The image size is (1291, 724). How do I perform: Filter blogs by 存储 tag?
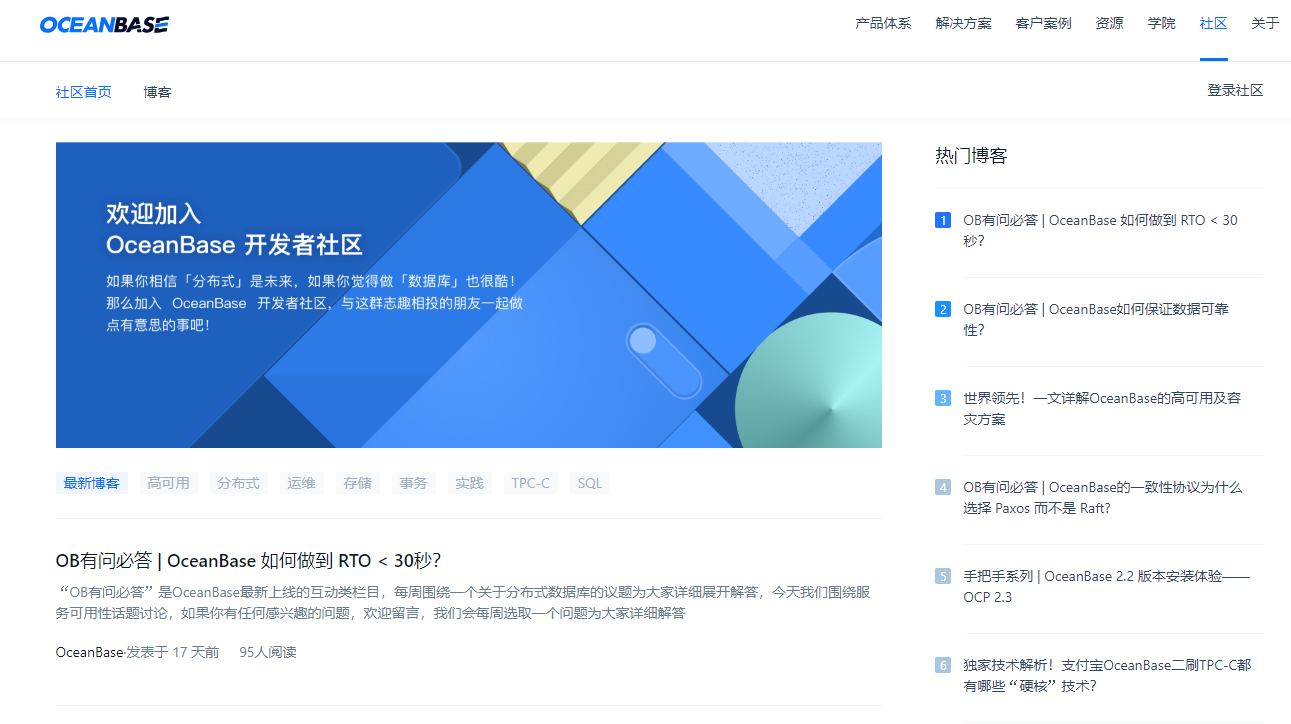[x=357, y=483]
